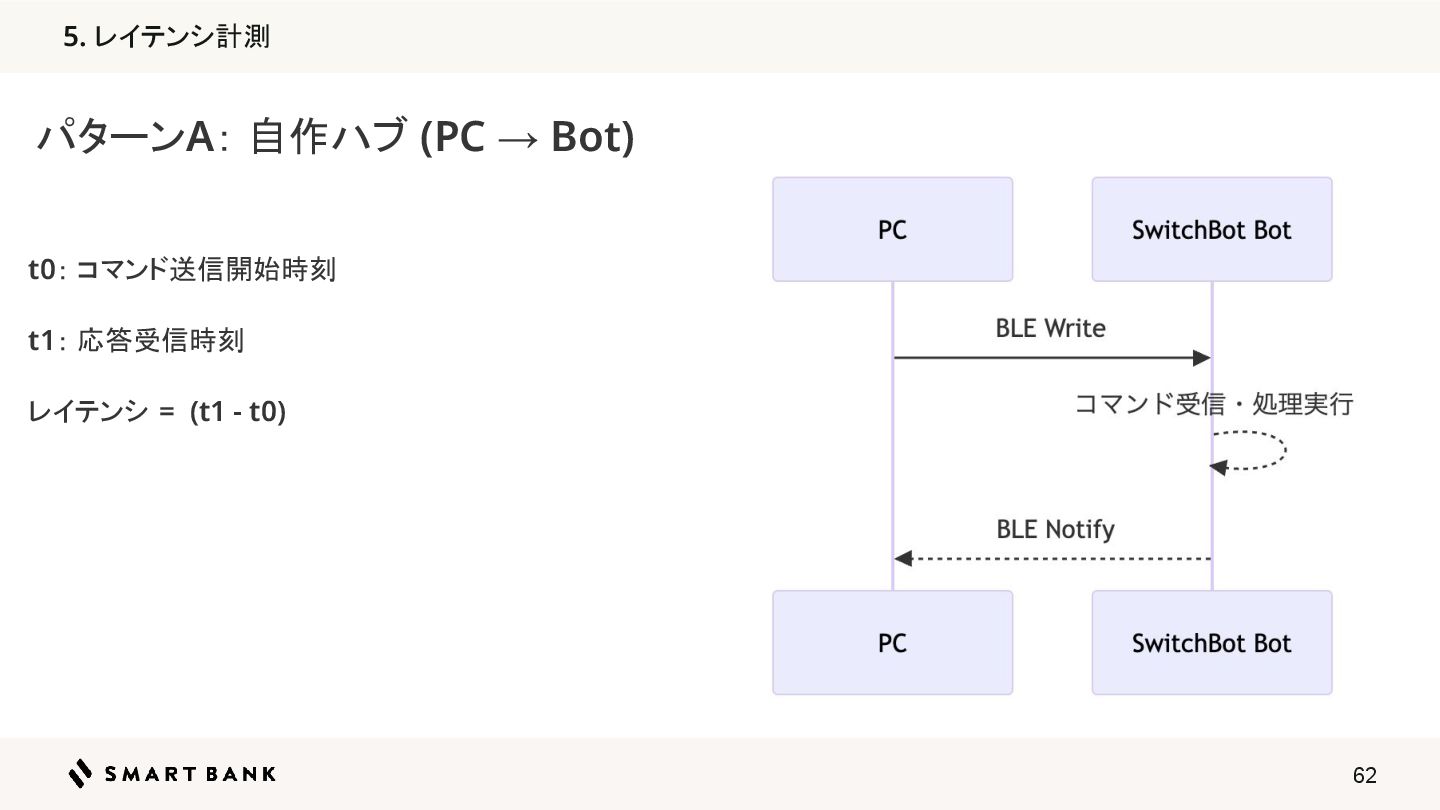Click the SwitchBot Bot vertical lifeline
The width and height of the screenshot is (1440, 810).
pyautogui.click(x=1212, y=520)
